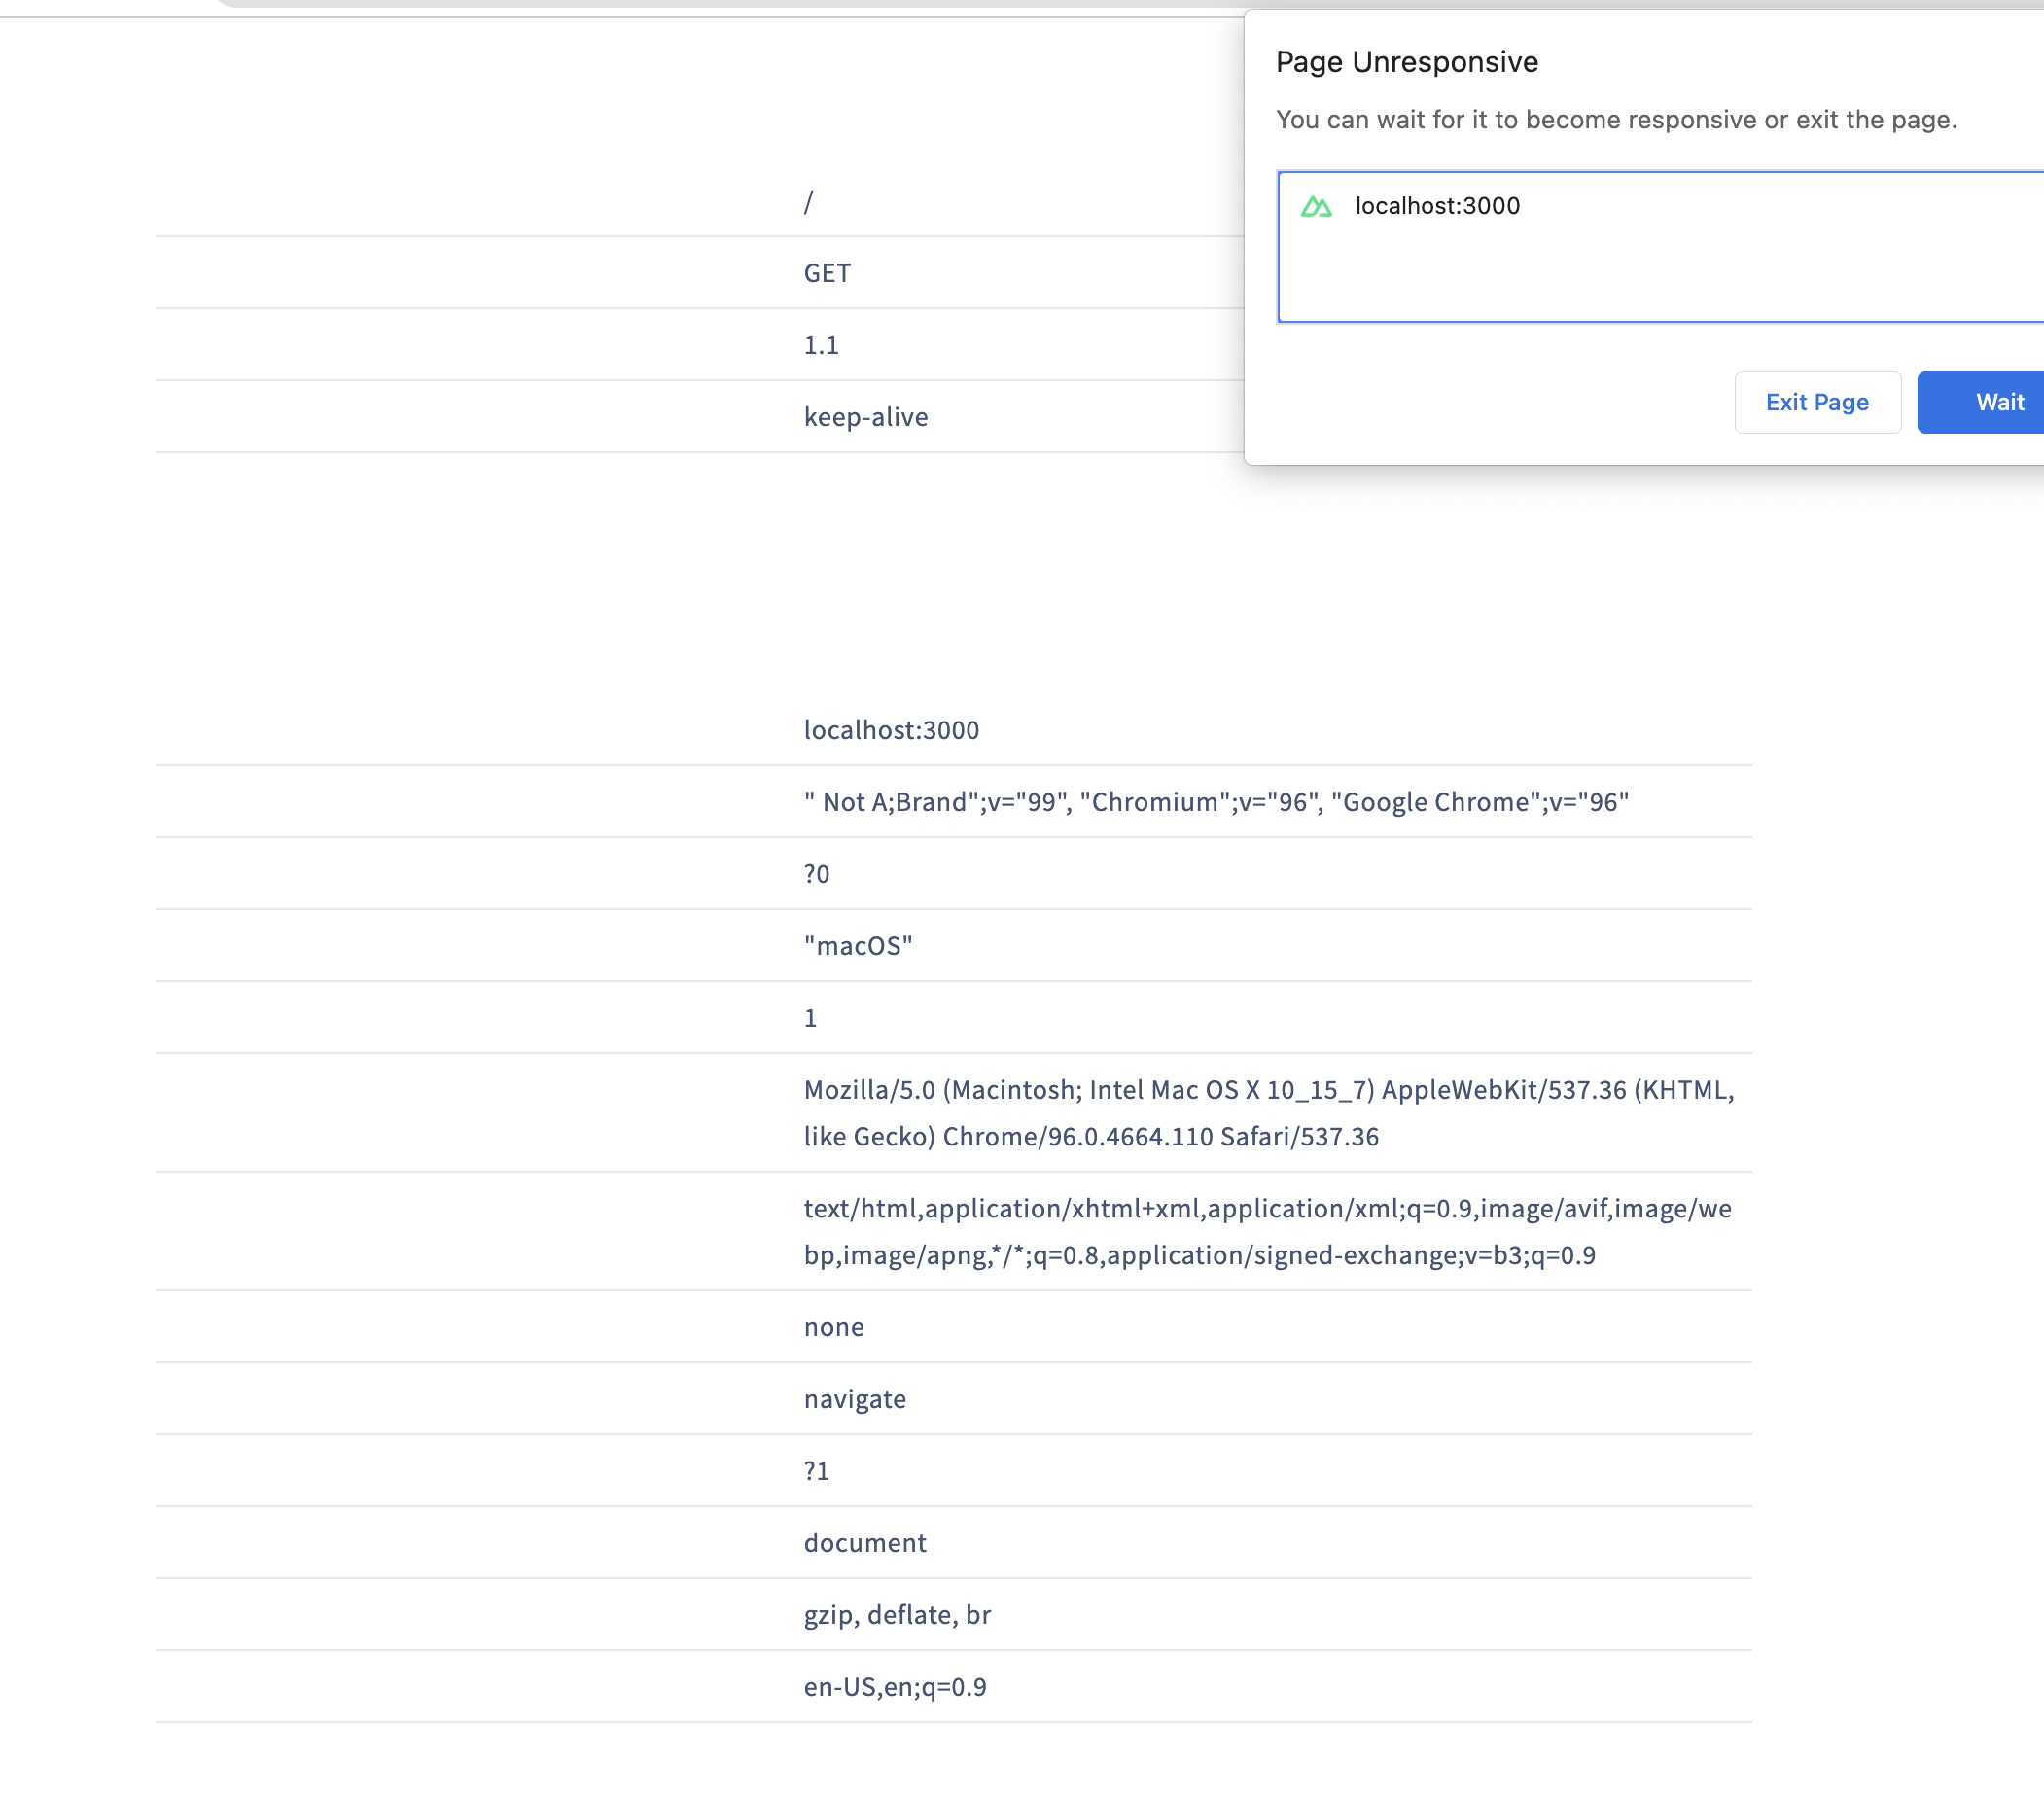2044x1797 pixels.
Task: Click the "none" value
Action: pyautogui.click(x=834, y=1327)
